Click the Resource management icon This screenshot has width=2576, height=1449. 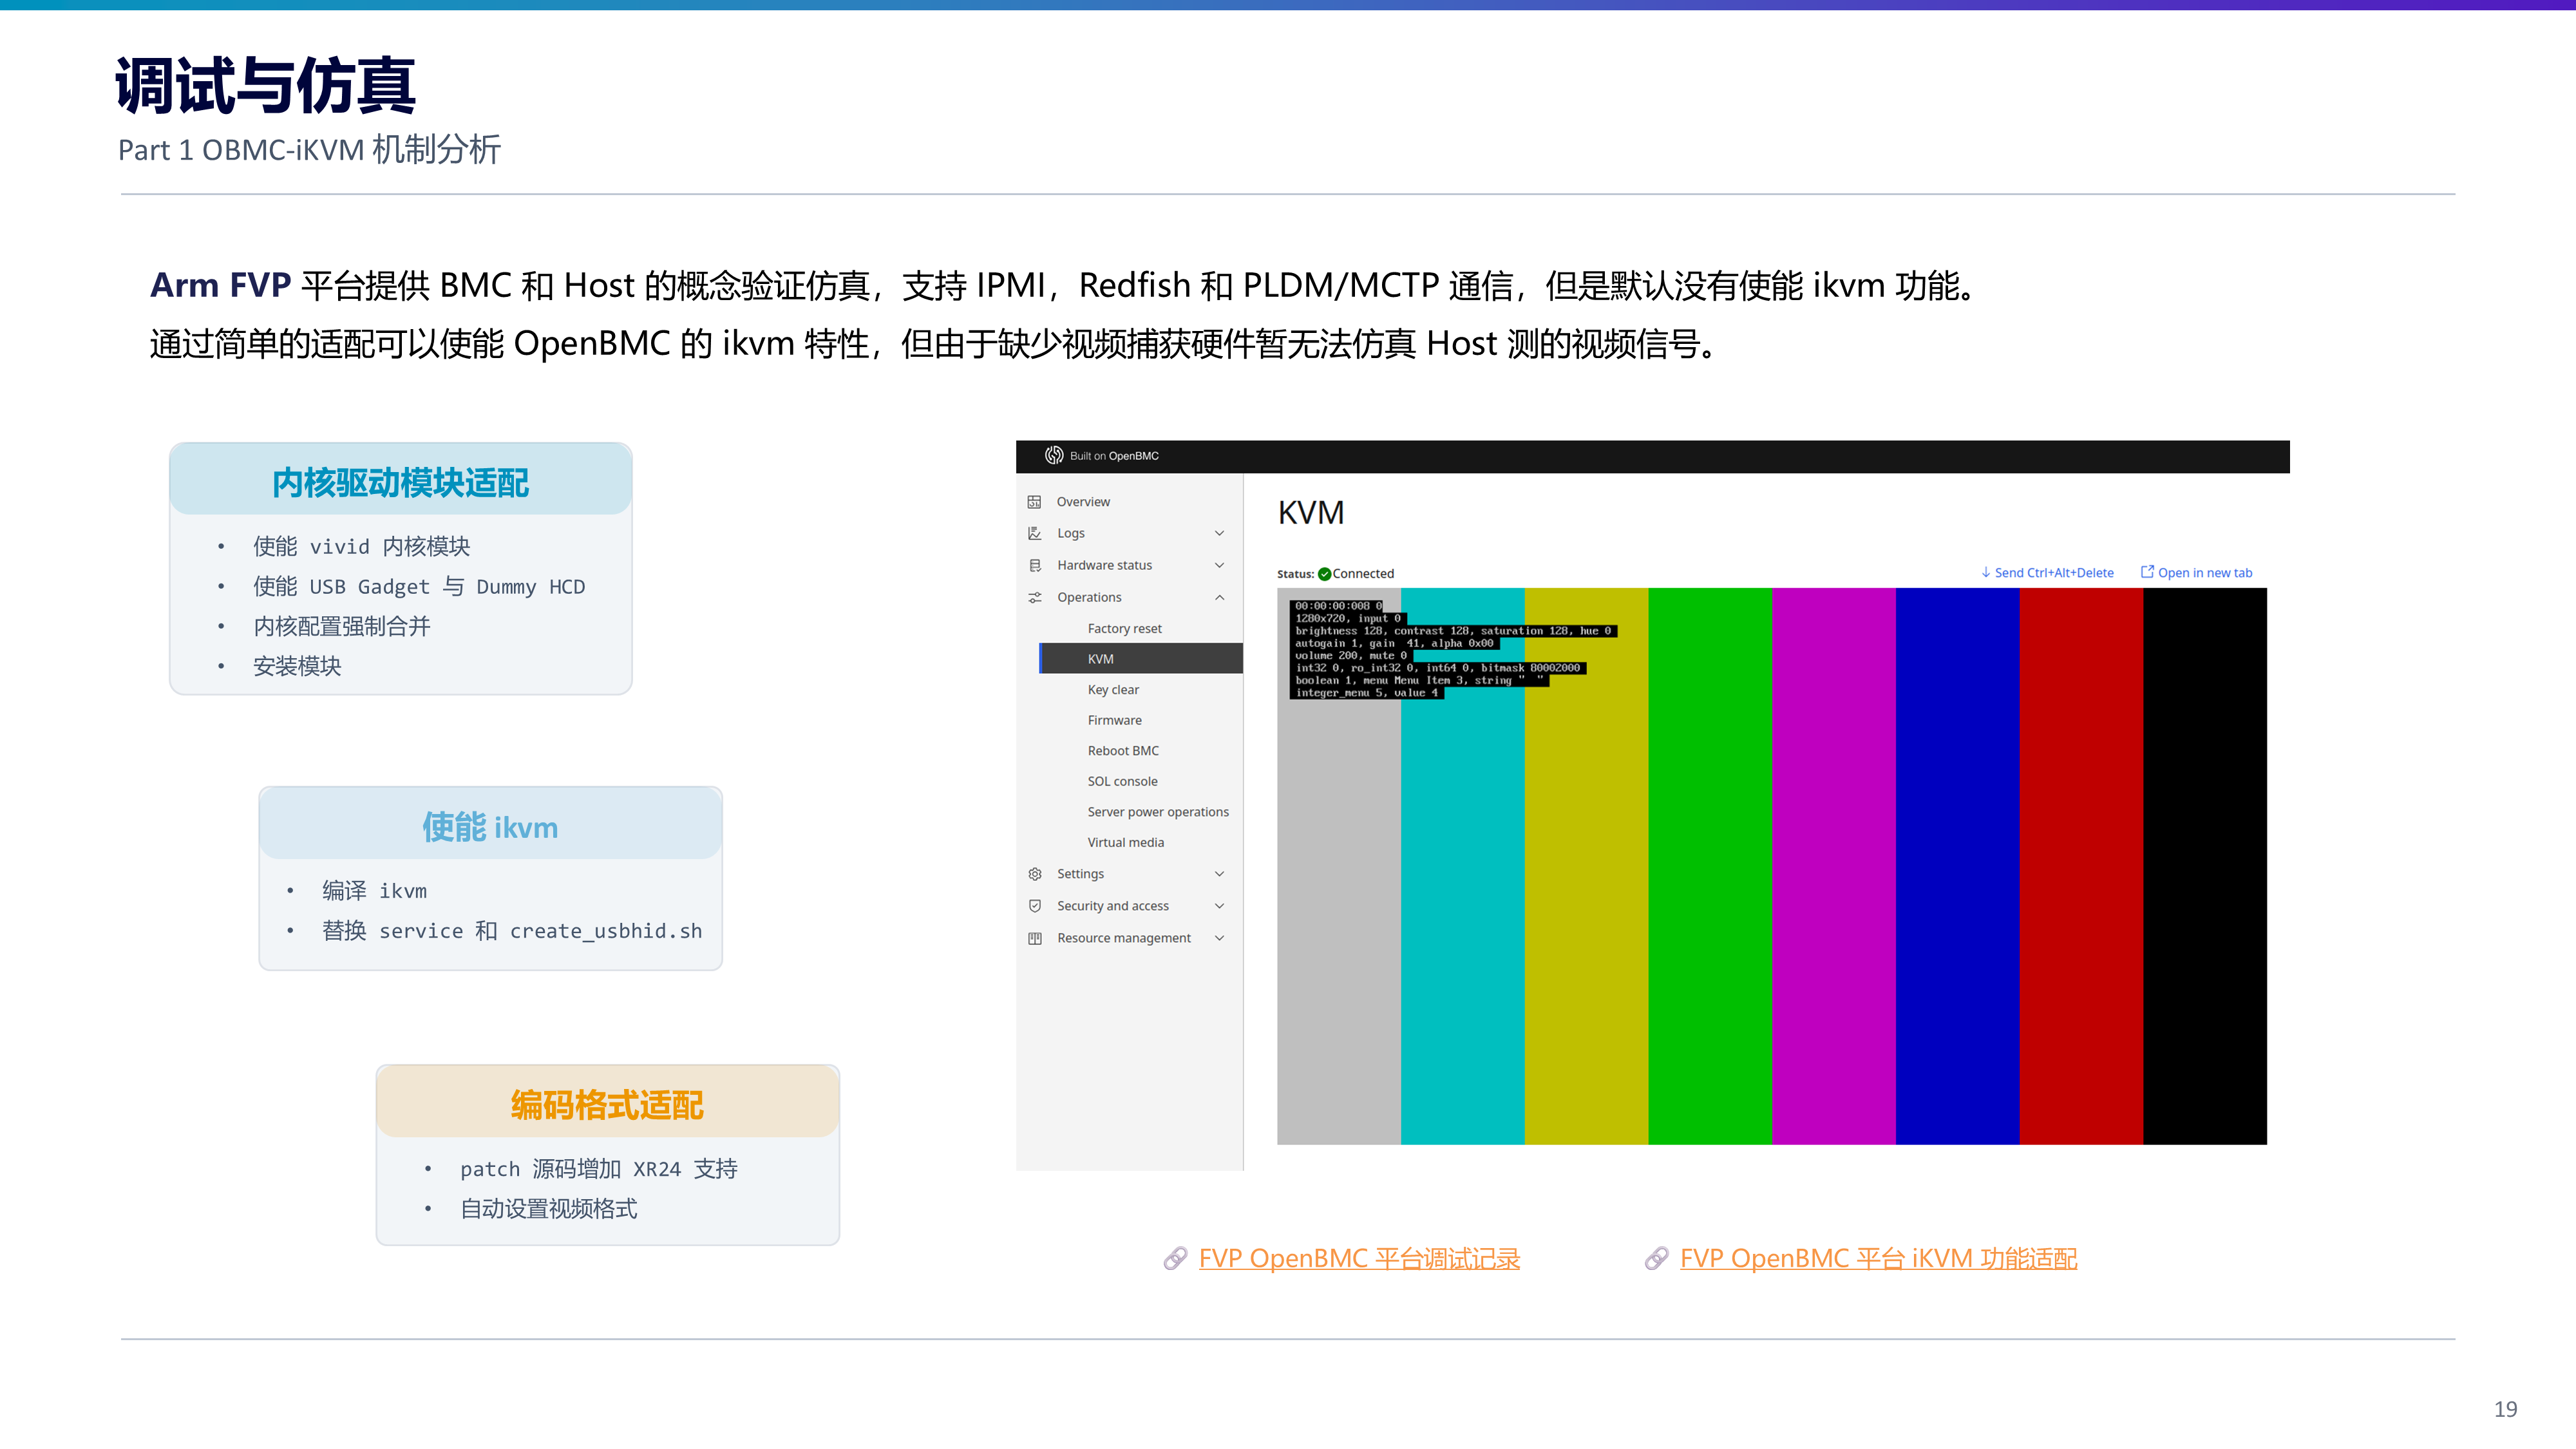pos(1035,938)
